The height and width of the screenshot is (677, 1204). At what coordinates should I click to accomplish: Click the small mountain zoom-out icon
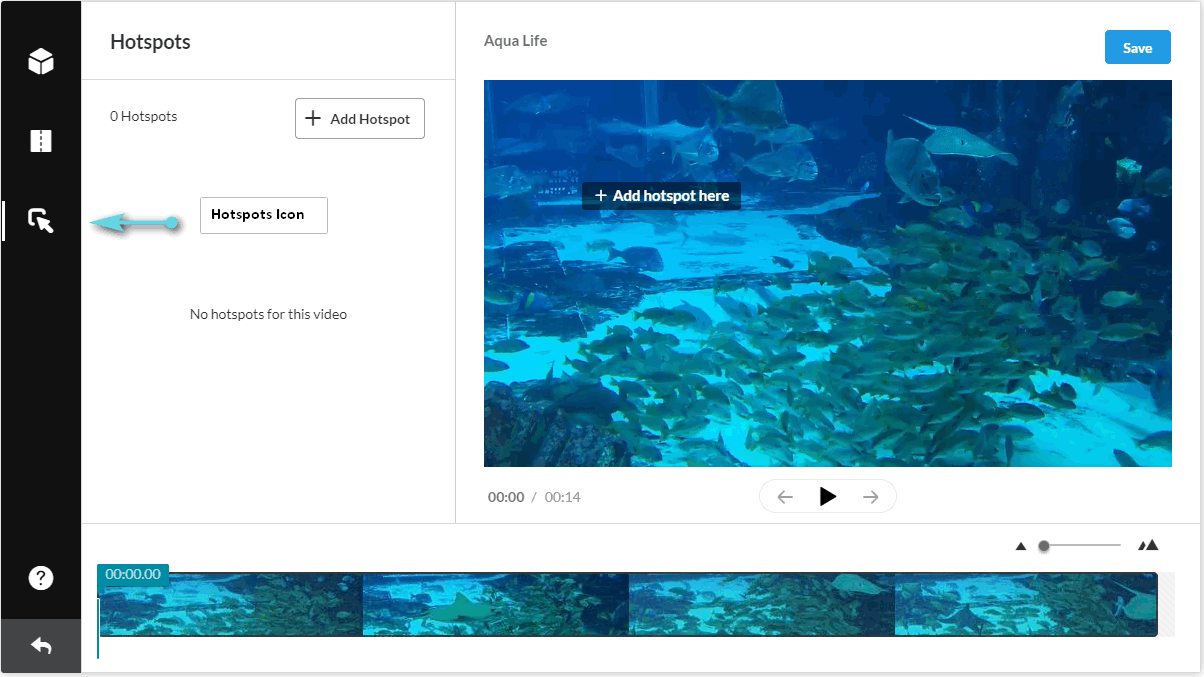(x=1021, y=546)
